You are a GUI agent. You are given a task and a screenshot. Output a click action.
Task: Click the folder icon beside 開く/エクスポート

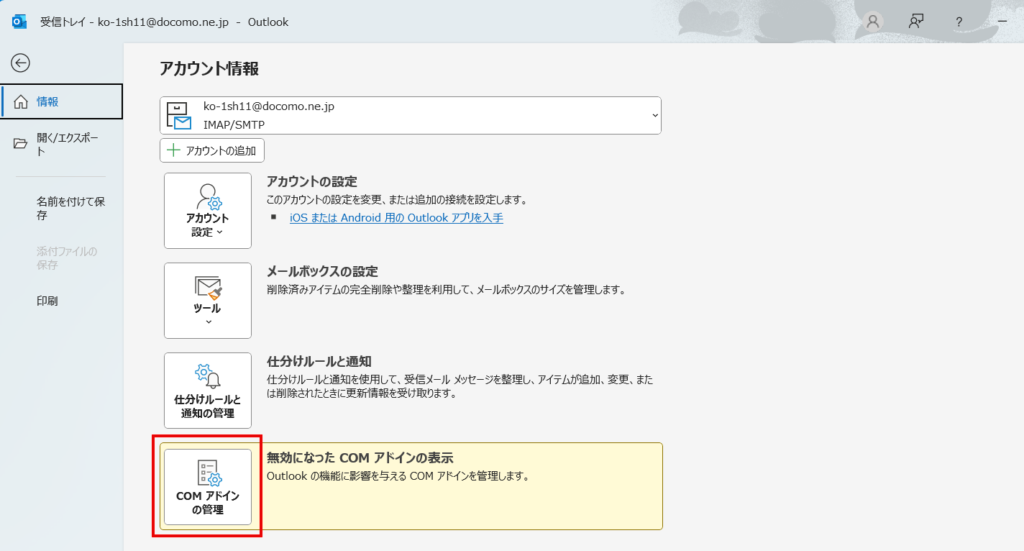tap(20, 143)
